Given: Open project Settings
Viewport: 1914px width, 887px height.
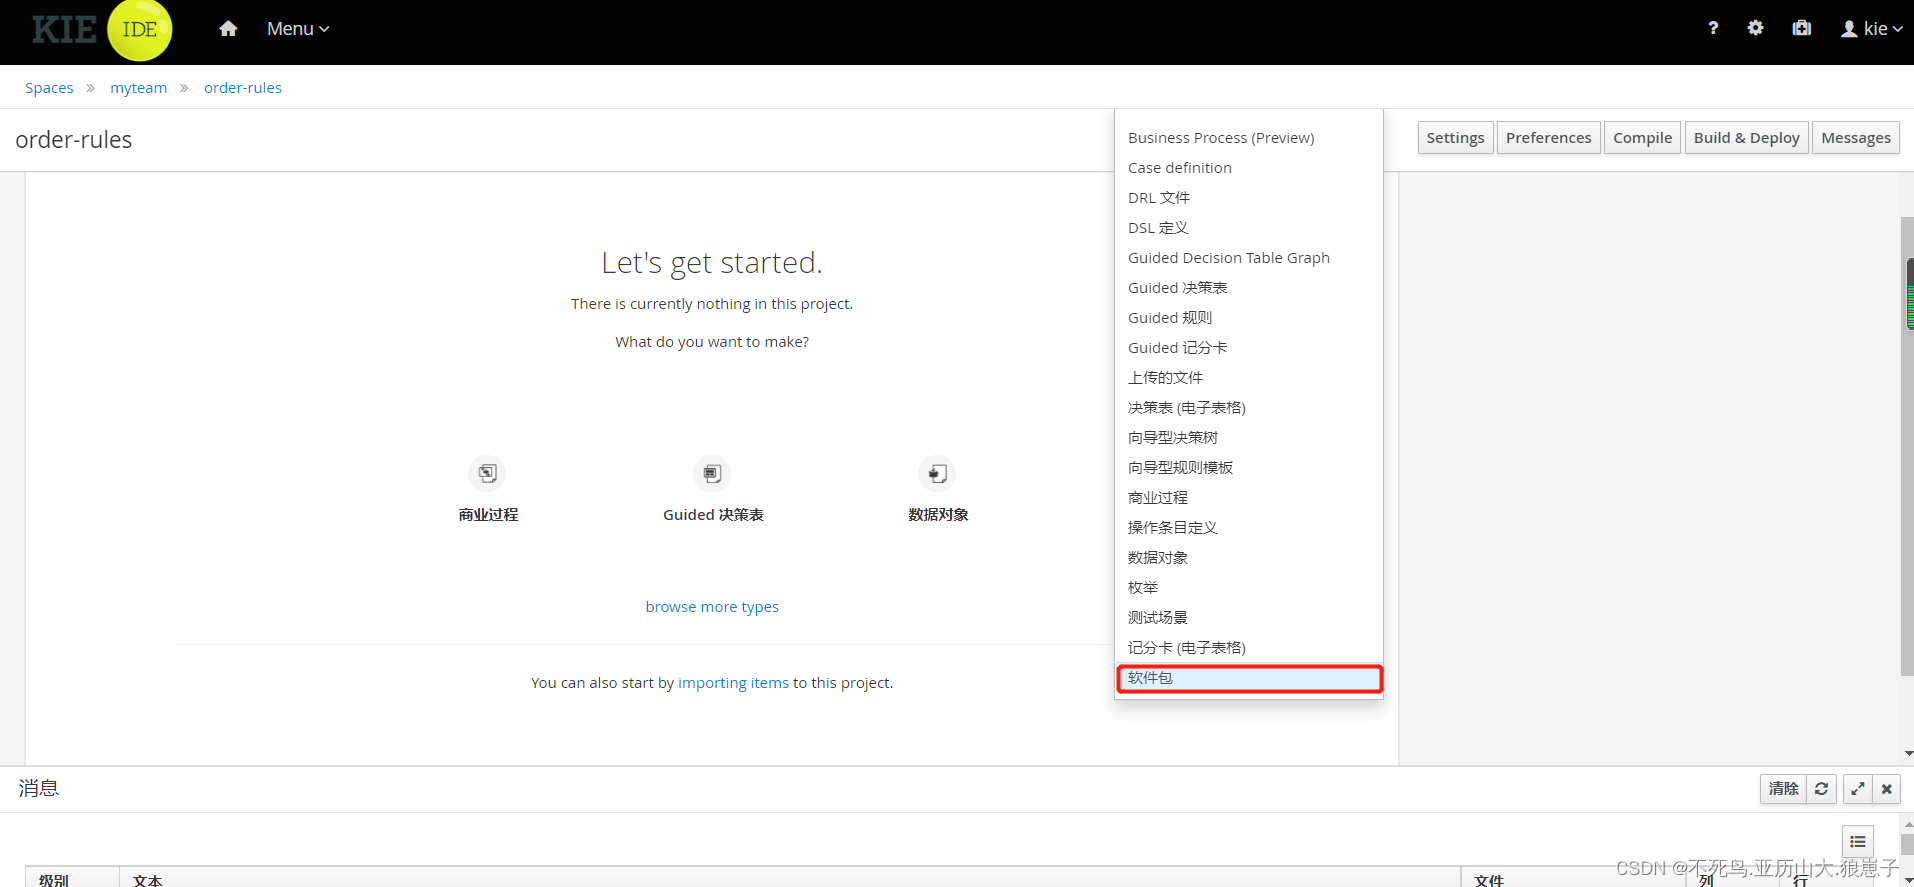Looking at the screenshot, I should 1455,138.
